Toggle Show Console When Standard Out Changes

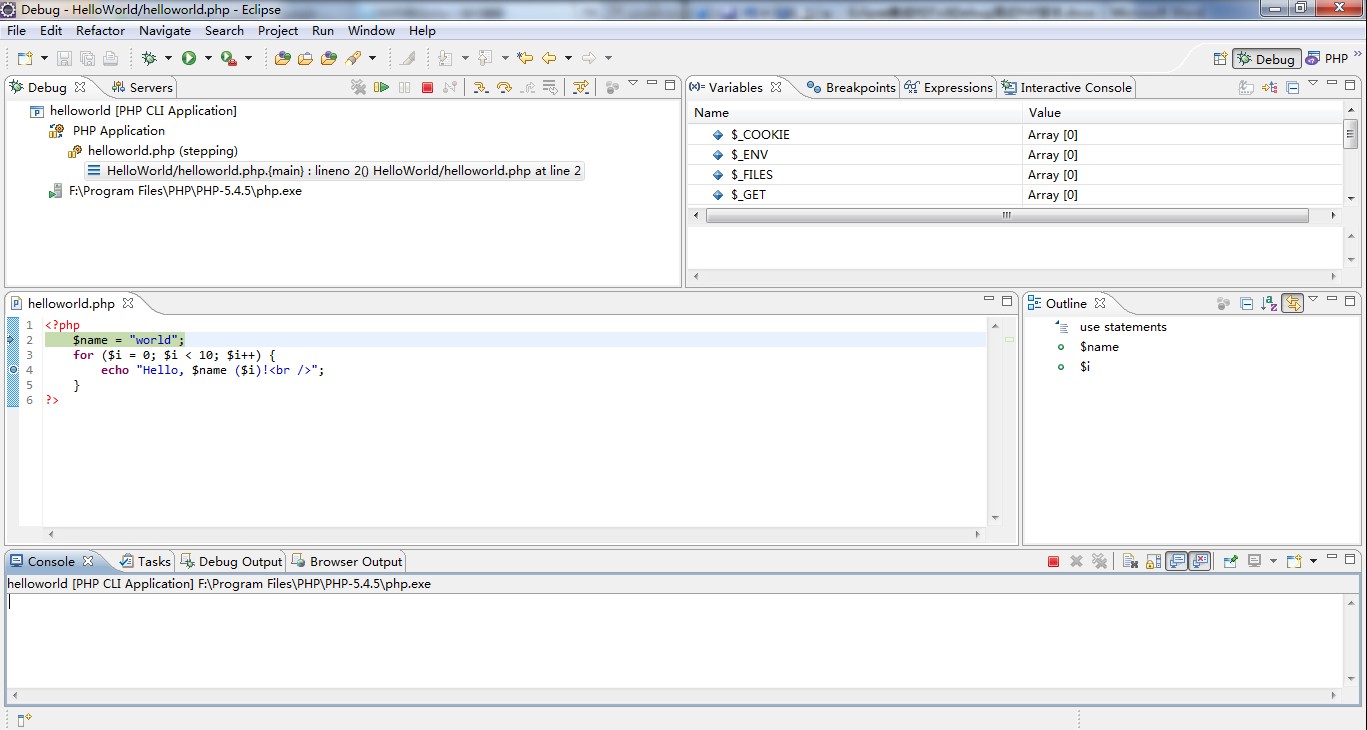pyautogui.click(x=1177, y=562)
